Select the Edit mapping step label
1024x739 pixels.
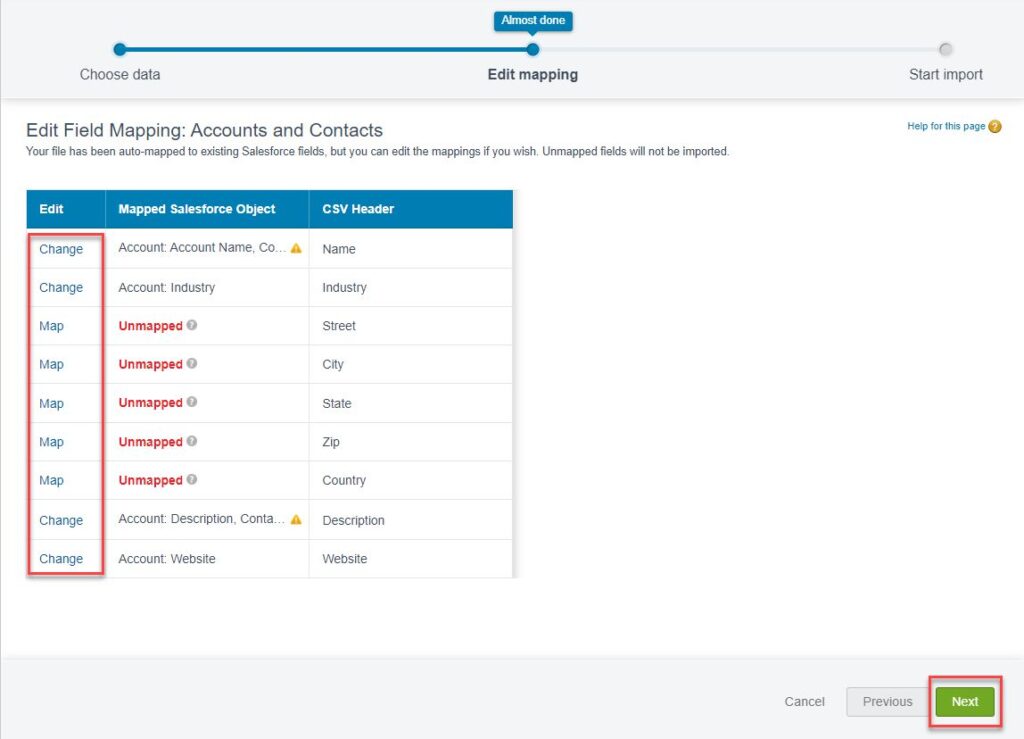tap(532, 74)
